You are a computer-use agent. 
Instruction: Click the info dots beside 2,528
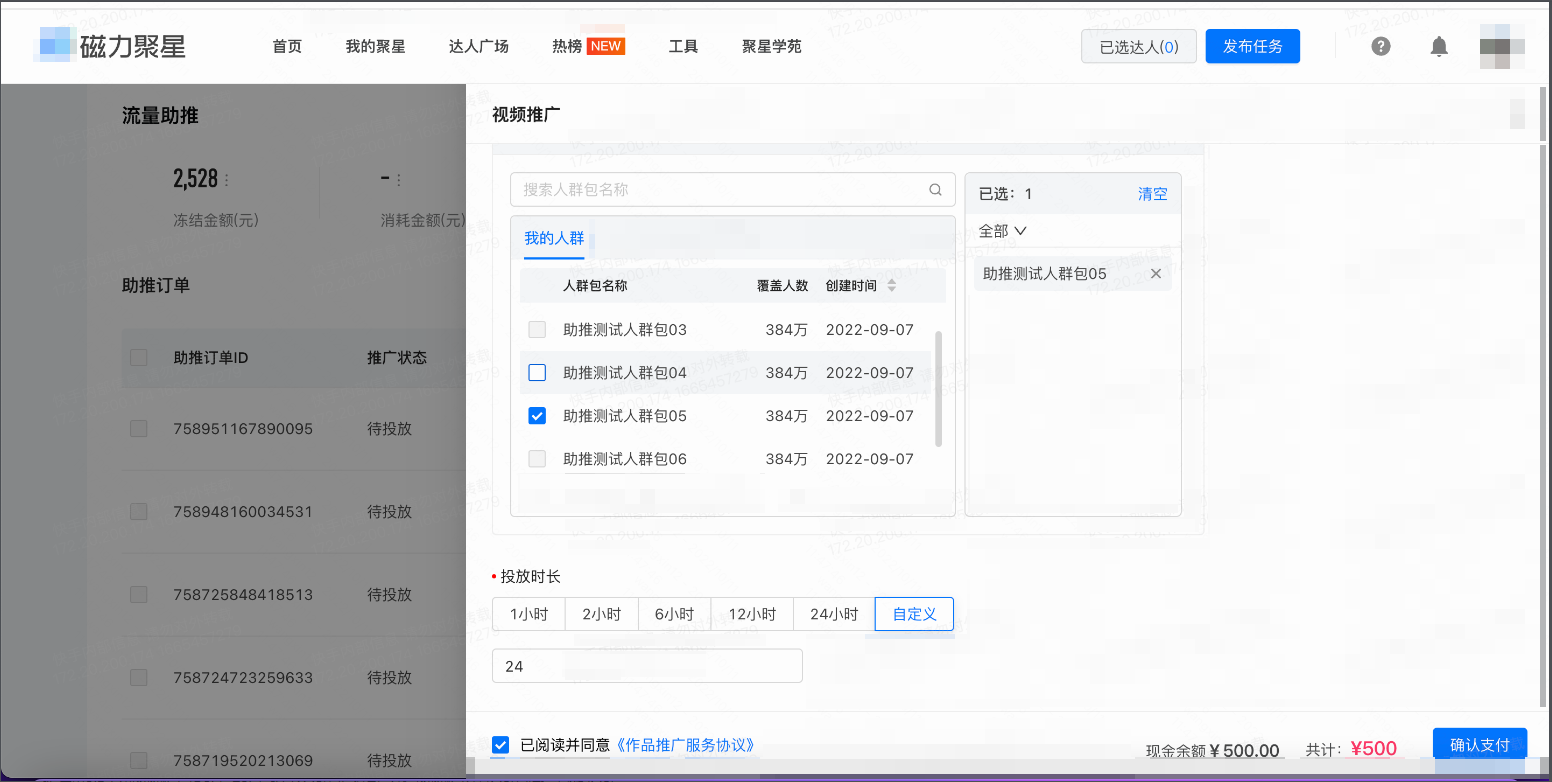227,180
